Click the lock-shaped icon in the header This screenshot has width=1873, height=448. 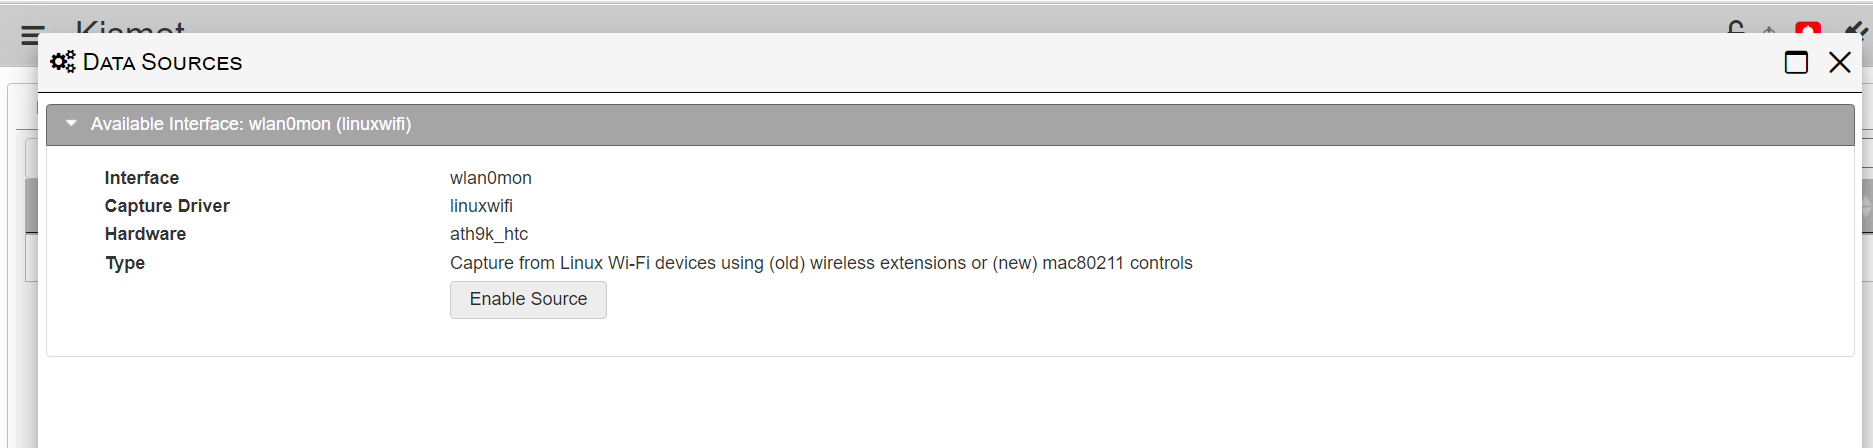(1736, 27)
